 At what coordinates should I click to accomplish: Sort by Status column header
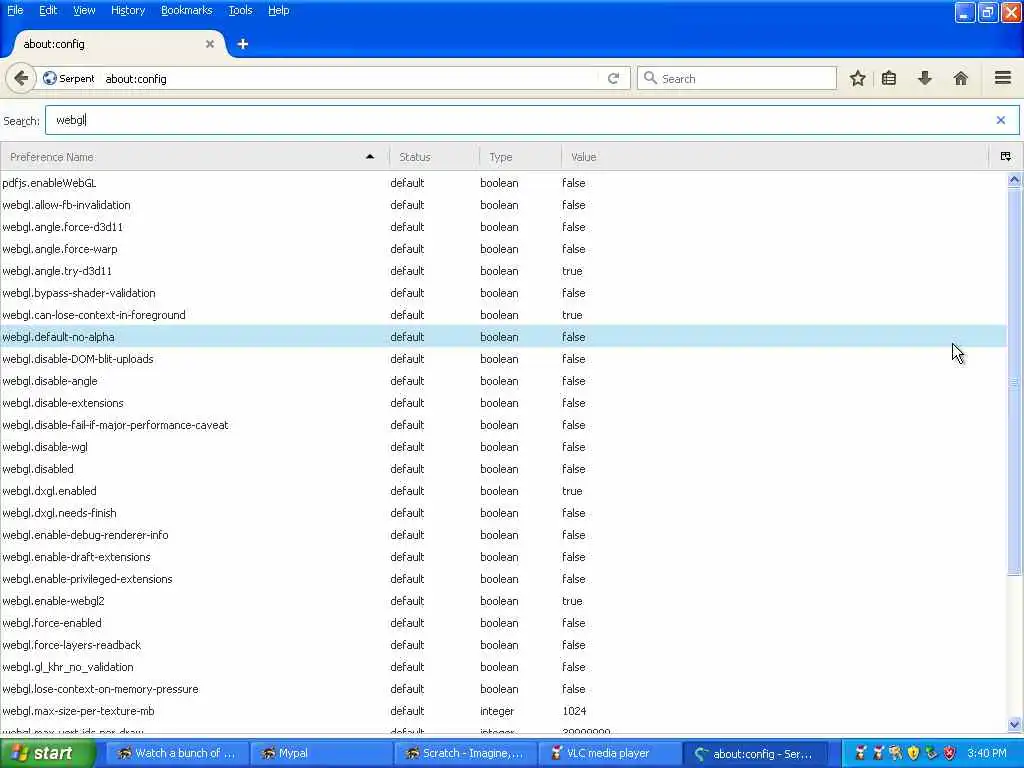pos(434,157)
